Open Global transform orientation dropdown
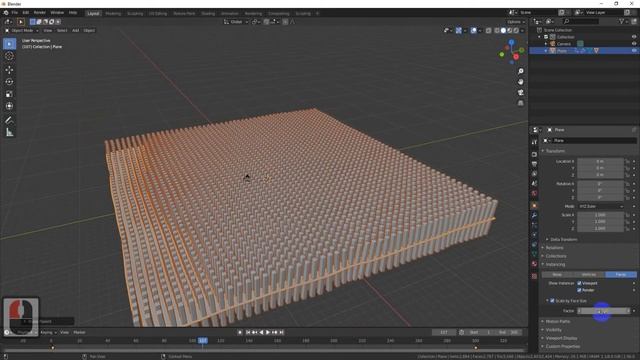The height and width of the screenshot is (360, 640). tap(236, 22)
